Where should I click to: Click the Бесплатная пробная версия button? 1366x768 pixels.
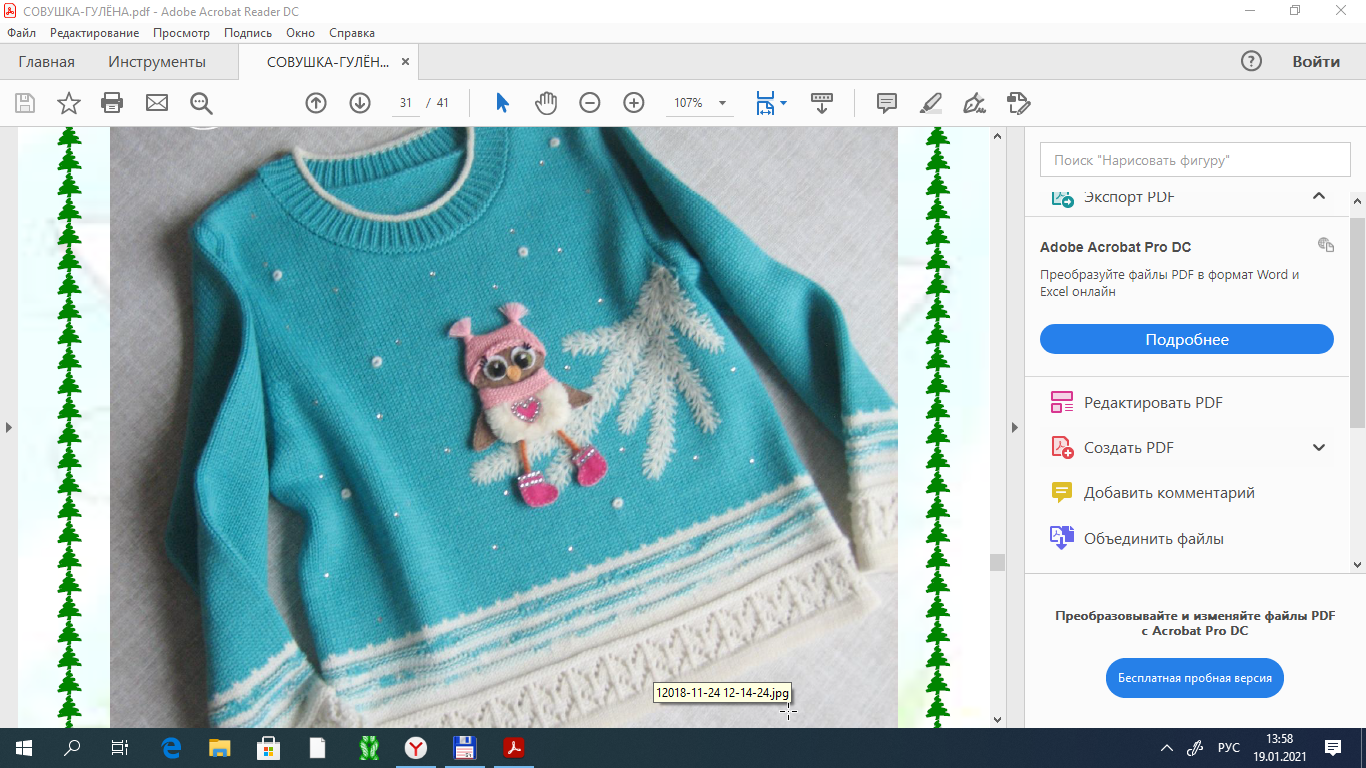1194,678
